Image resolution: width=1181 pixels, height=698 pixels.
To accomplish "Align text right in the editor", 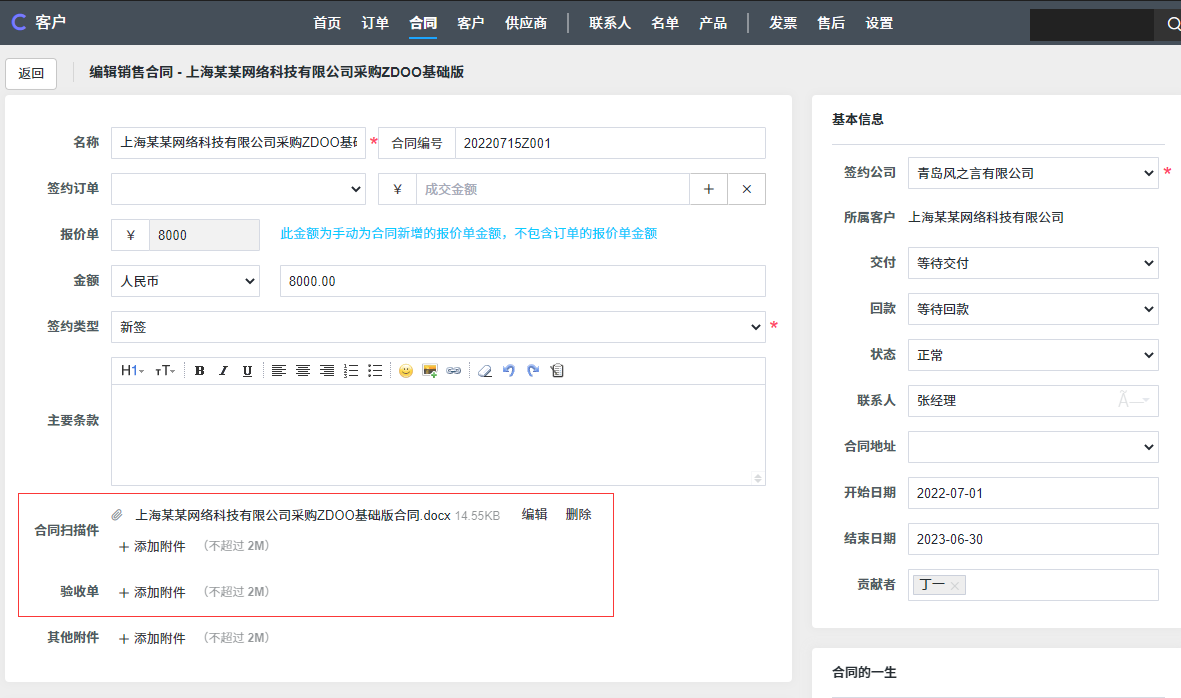I will tap(327, 370).
